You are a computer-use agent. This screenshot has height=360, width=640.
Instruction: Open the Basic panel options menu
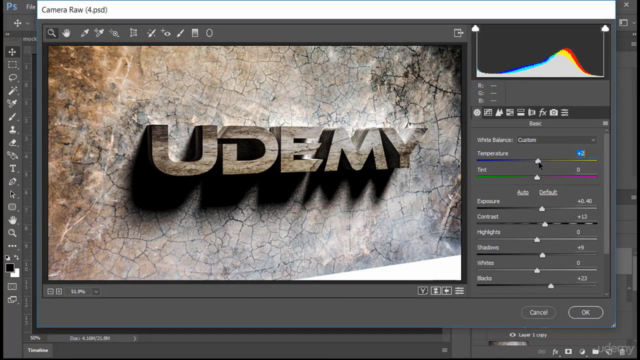(605, 123)
